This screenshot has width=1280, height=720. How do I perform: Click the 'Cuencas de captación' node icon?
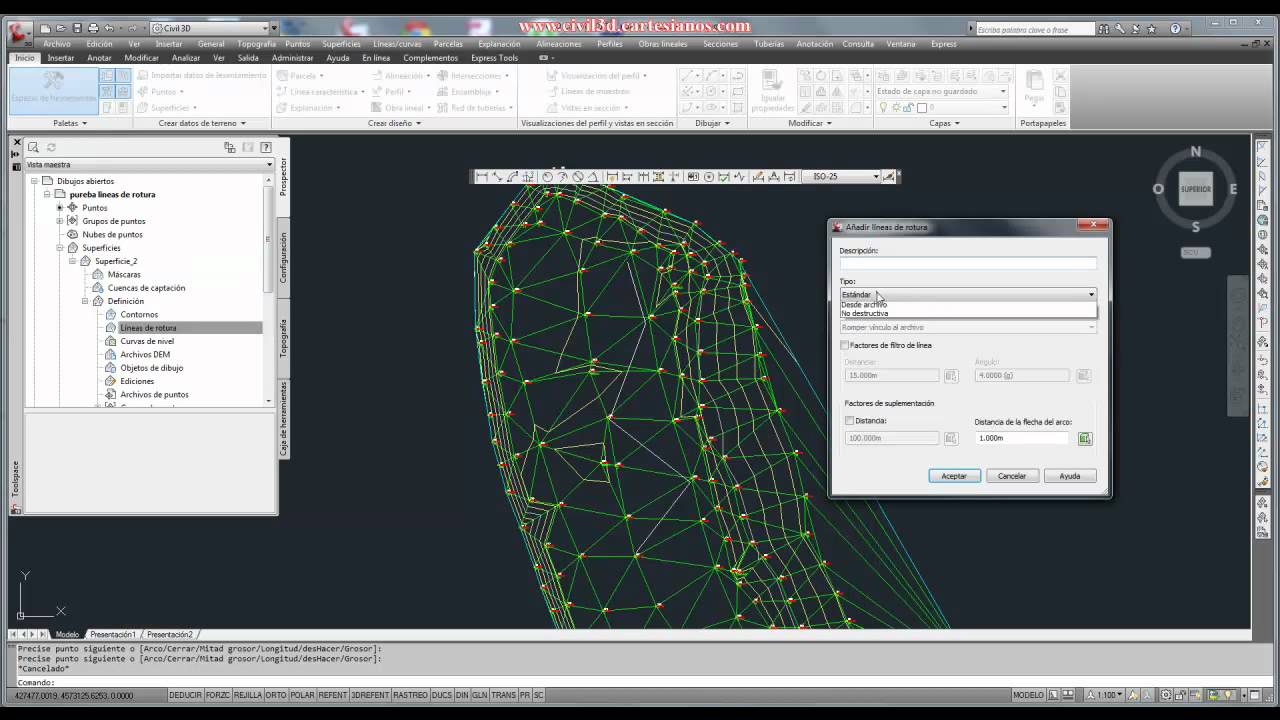[x=98, y=288]
